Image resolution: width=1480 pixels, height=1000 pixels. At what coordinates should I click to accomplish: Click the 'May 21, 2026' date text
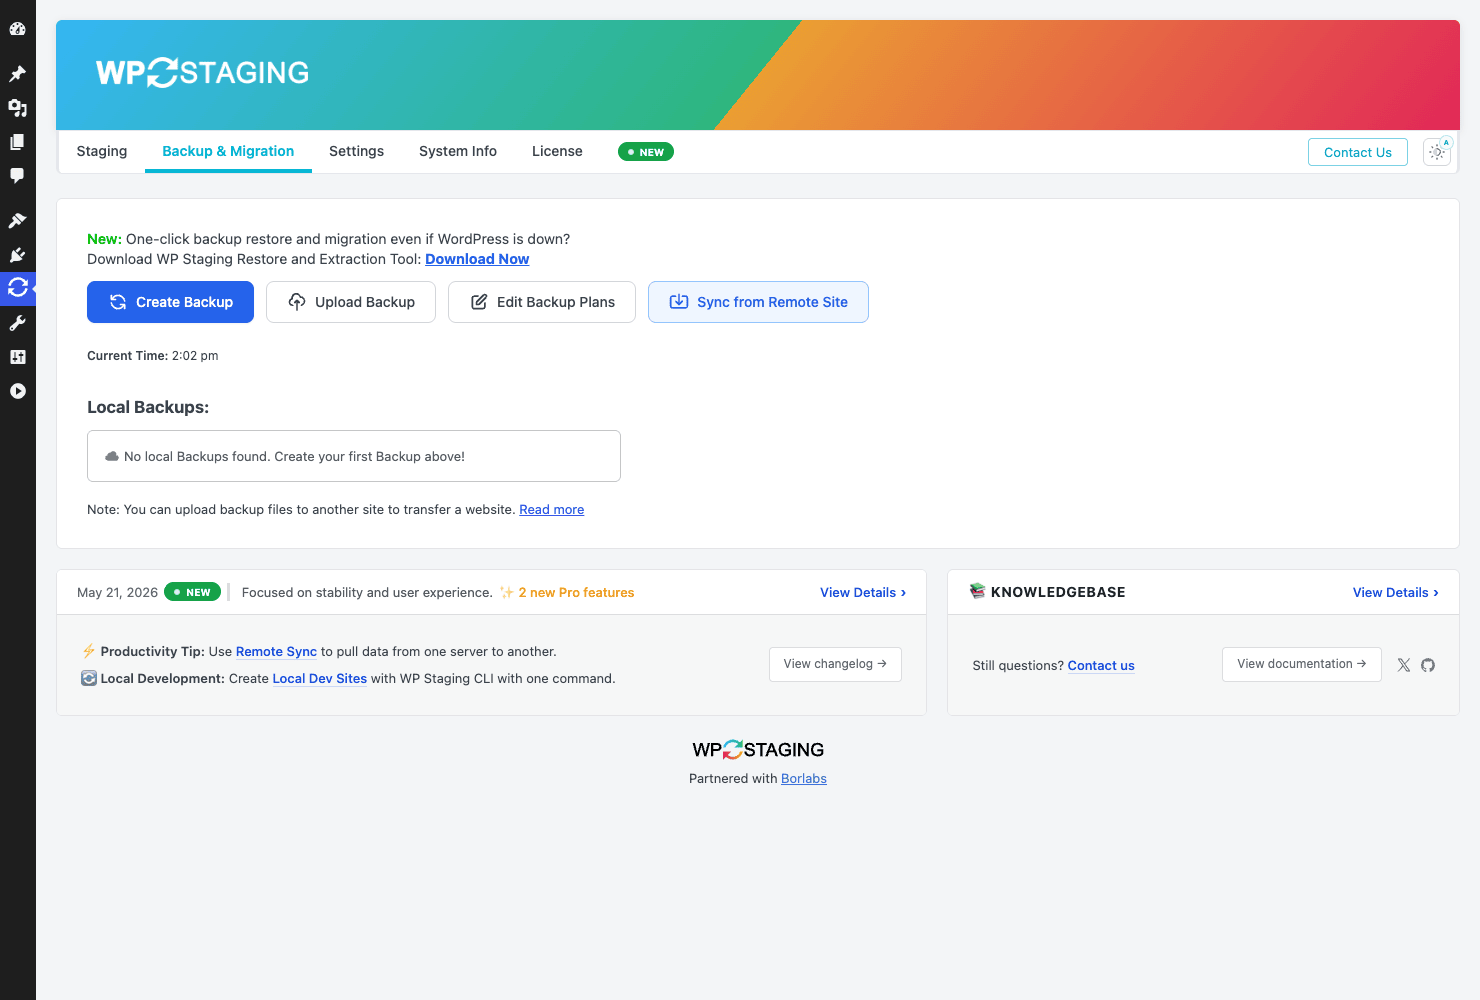(x=117, y=592)
